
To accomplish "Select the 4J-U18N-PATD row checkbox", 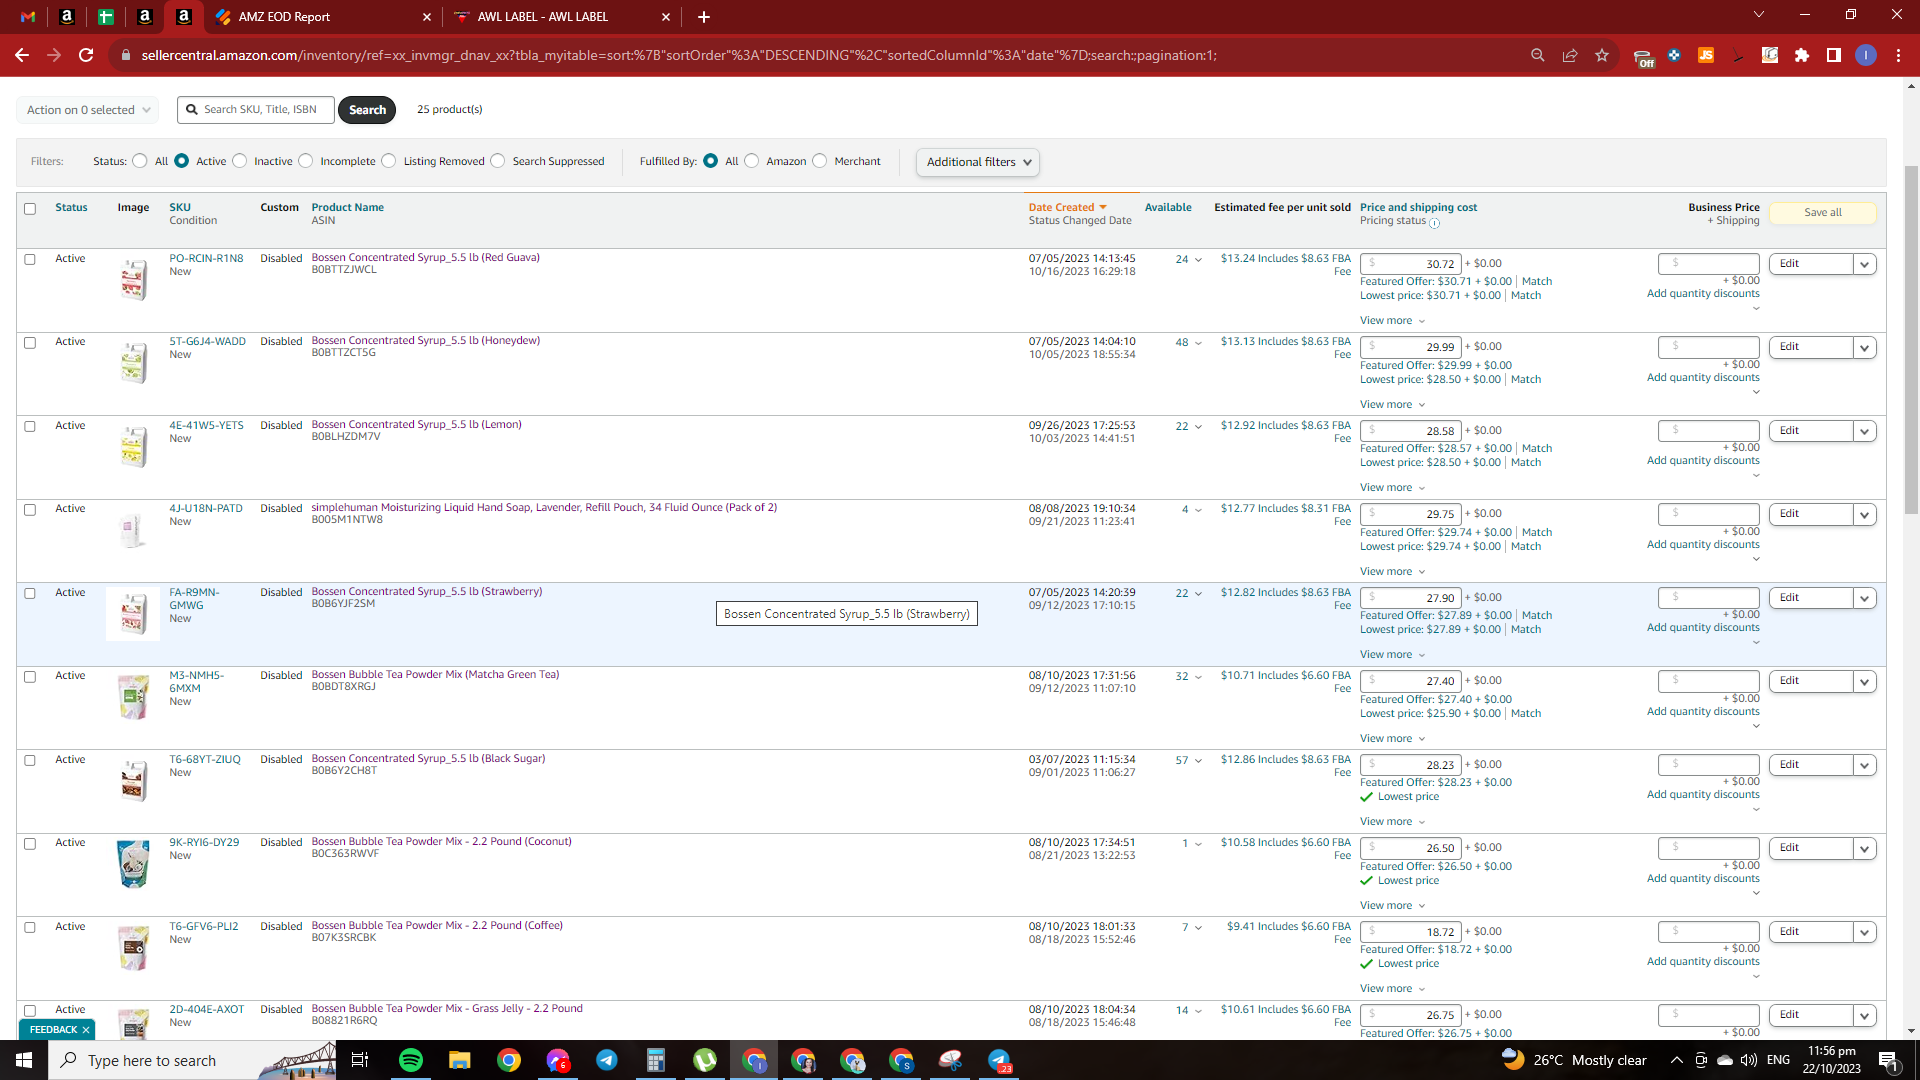I will pyautogui.click(x=30, y=510).
